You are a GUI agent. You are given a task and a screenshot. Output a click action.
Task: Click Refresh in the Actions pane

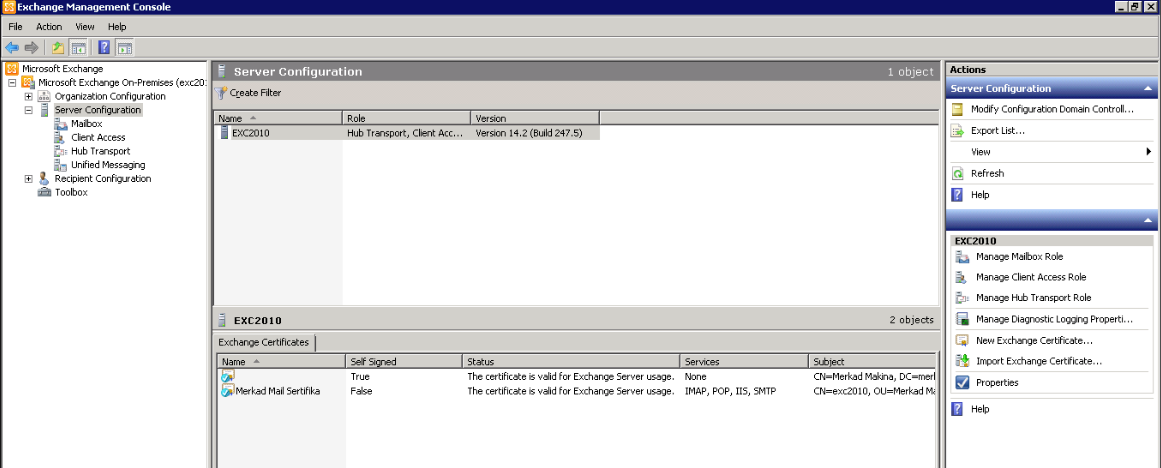pos(987,173)
